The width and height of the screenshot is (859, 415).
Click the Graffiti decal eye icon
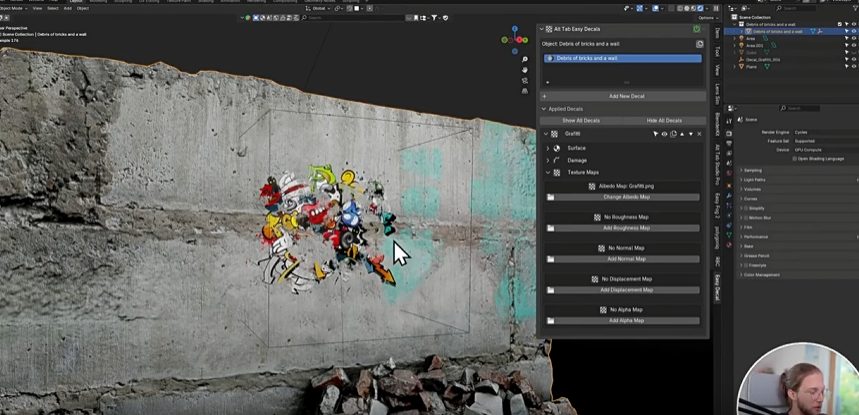click(x=664, y=134)
